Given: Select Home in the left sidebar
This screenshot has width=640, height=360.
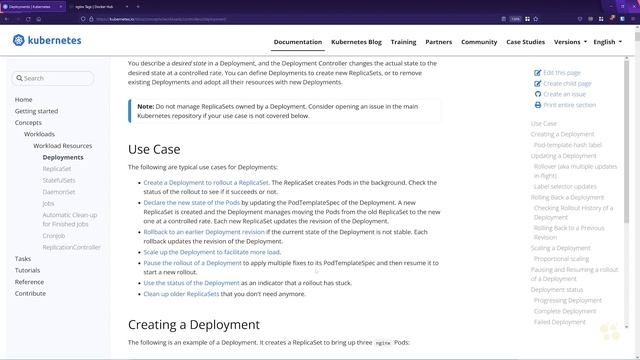Looking at the screenshot, I should pos(23,99).
